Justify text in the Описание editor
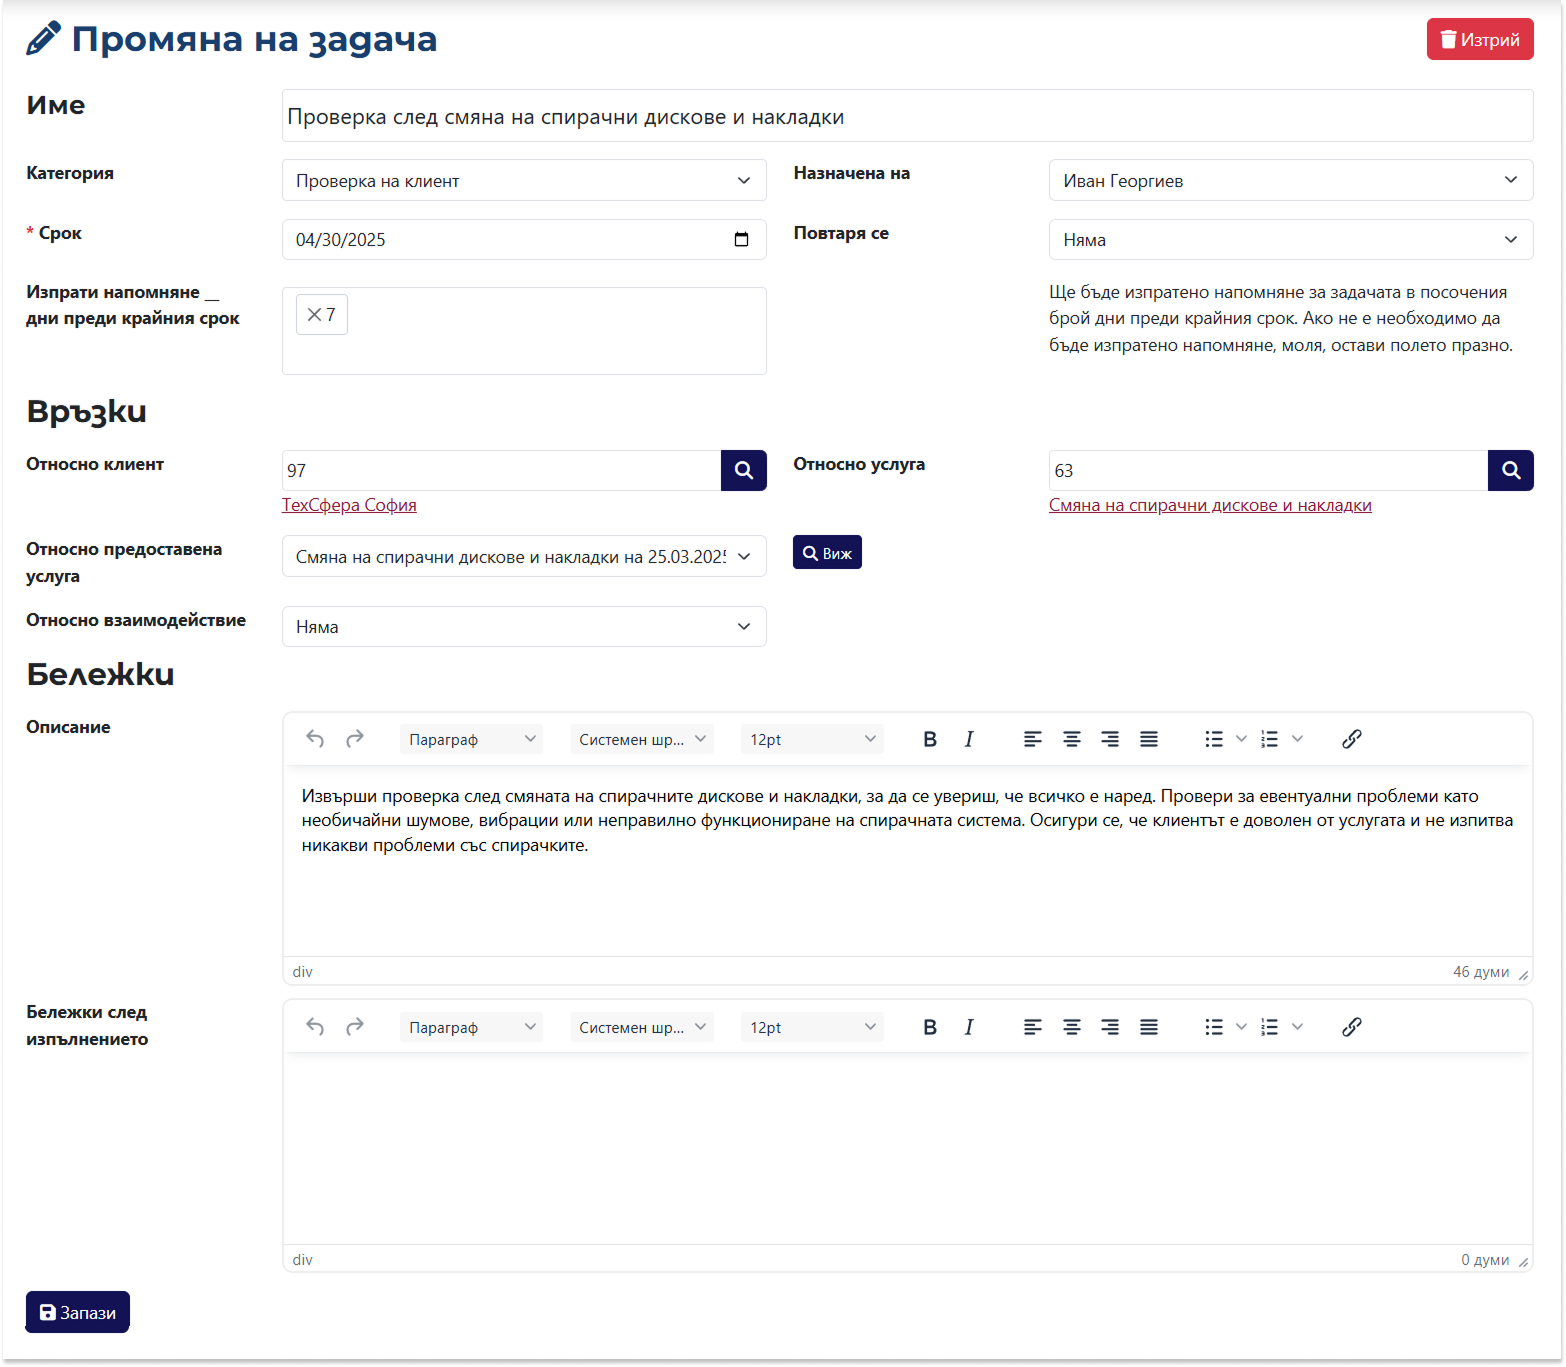Screen dimensions: 1566x1367 pyautogui.click(x=1149, y=739)
